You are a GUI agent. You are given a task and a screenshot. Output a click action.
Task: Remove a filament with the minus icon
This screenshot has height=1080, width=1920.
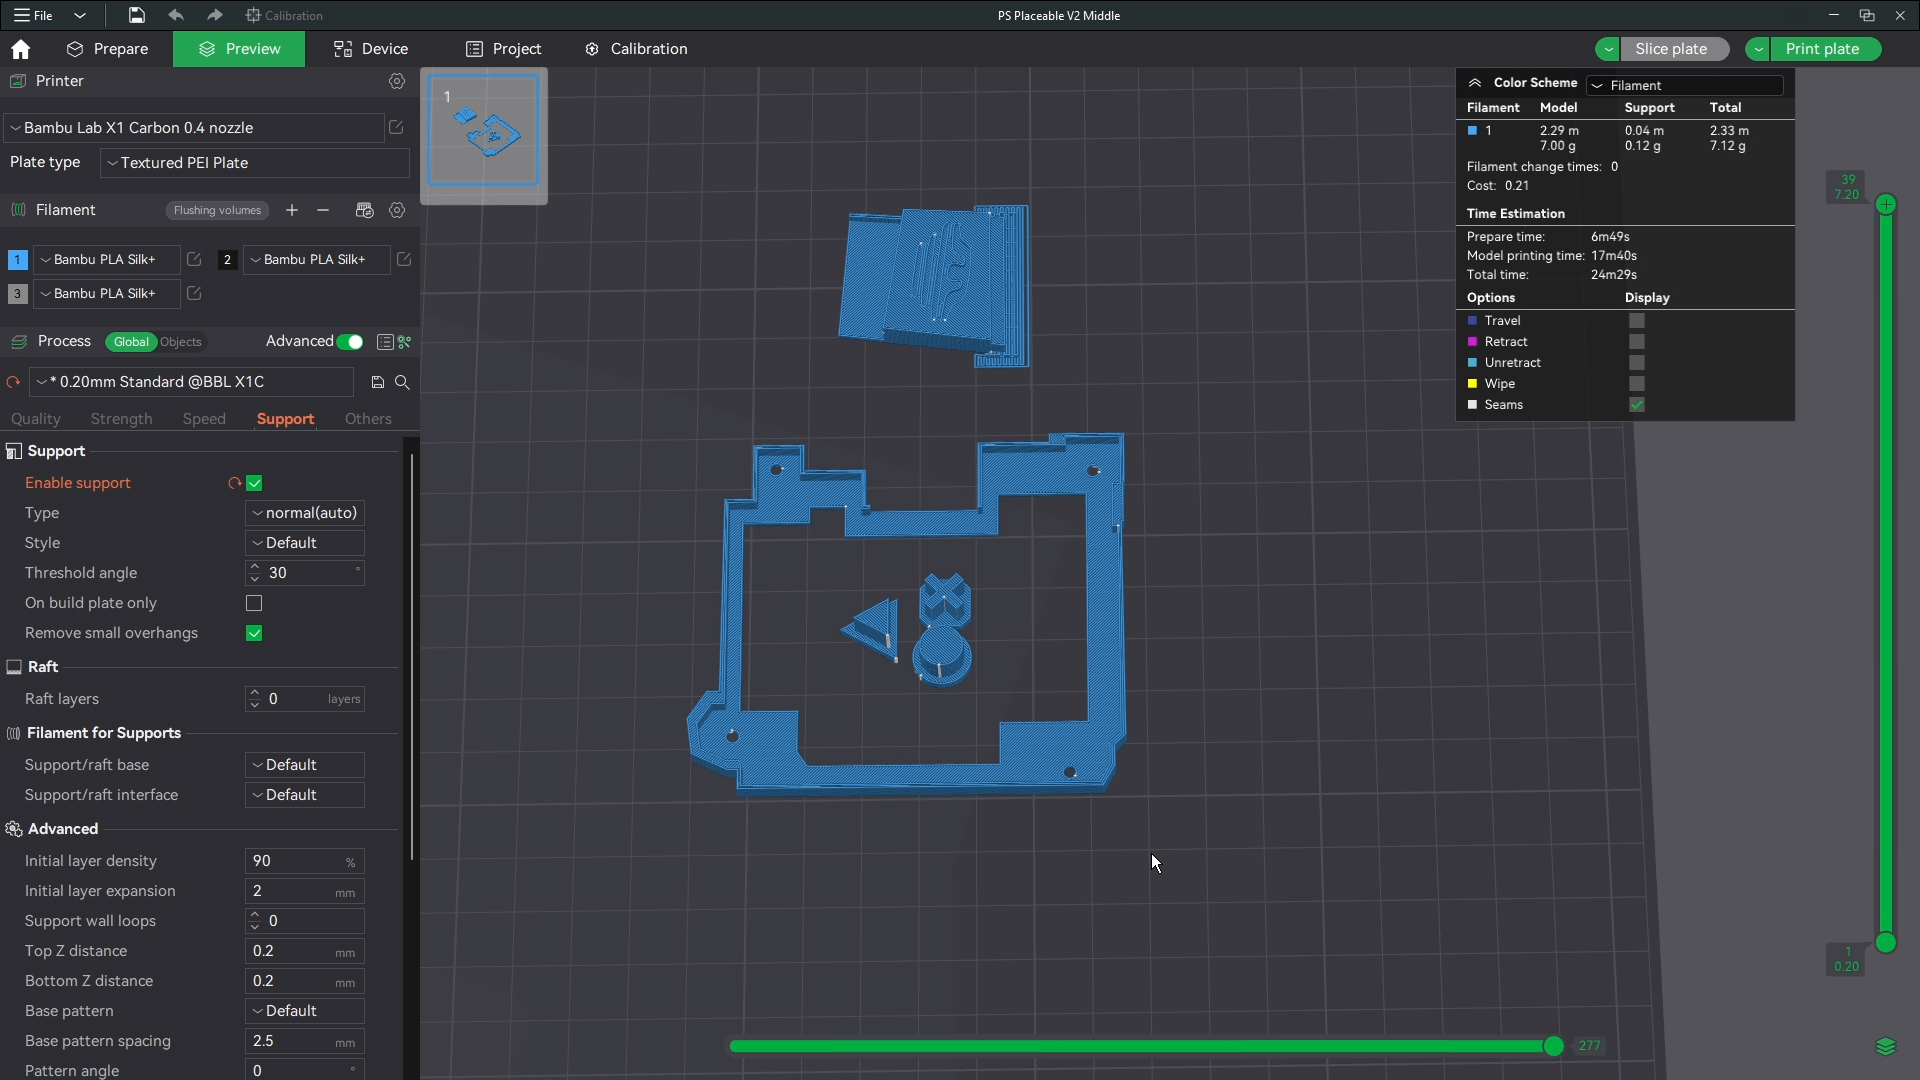pos(323,210)
